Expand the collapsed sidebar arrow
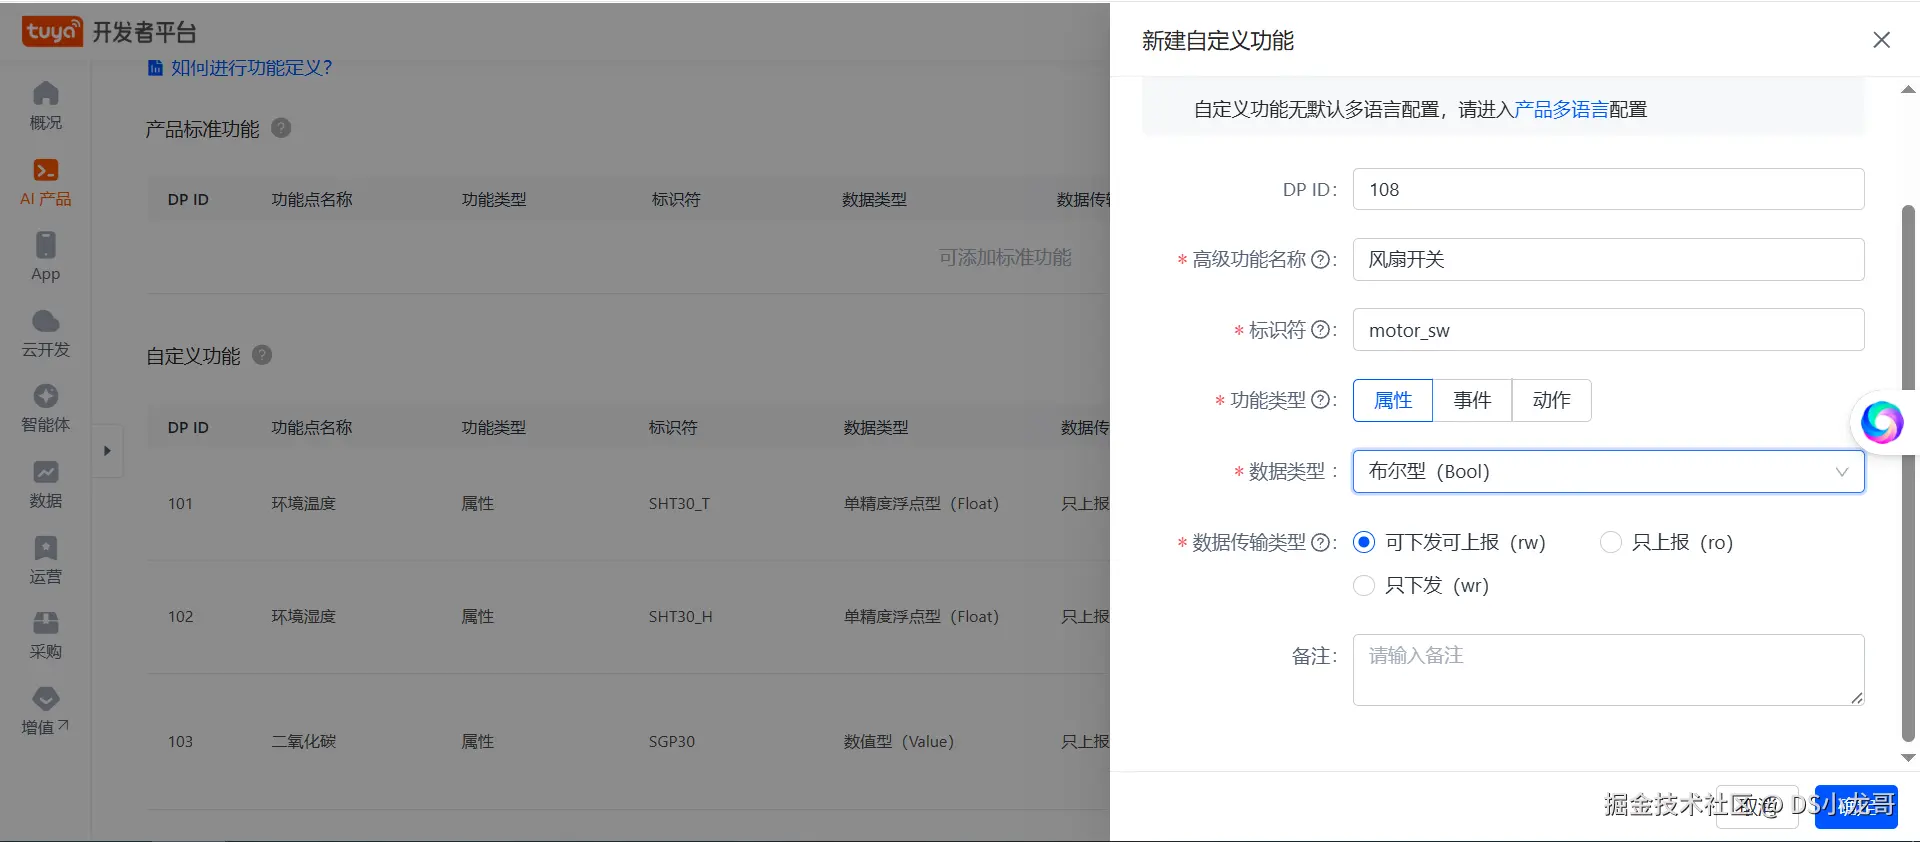 tap(107, 451)
